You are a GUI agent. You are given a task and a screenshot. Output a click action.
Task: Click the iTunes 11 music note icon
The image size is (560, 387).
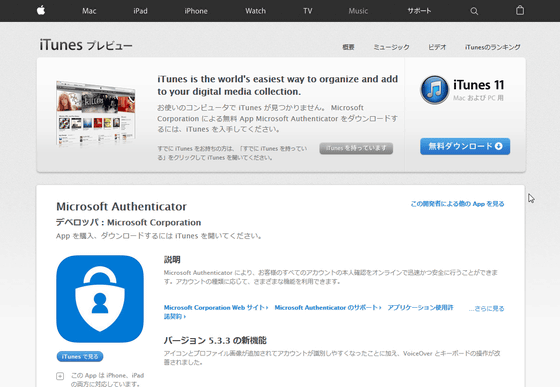[x=434, y=89]
